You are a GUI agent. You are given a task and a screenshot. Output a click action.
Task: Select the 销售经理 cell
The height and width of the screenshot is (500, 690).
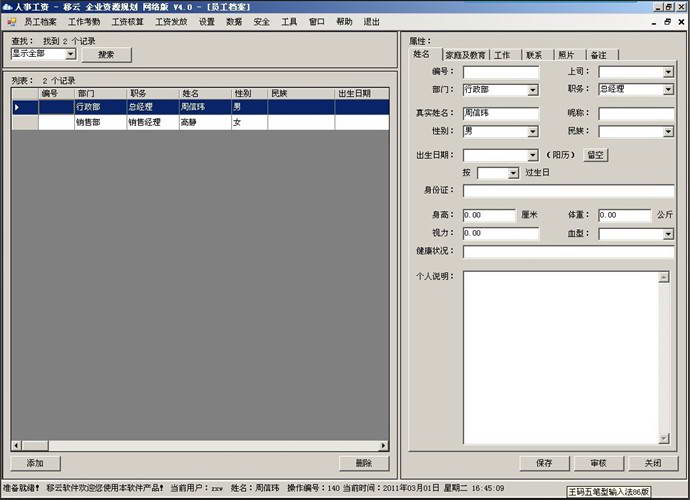tap(153, 122)
